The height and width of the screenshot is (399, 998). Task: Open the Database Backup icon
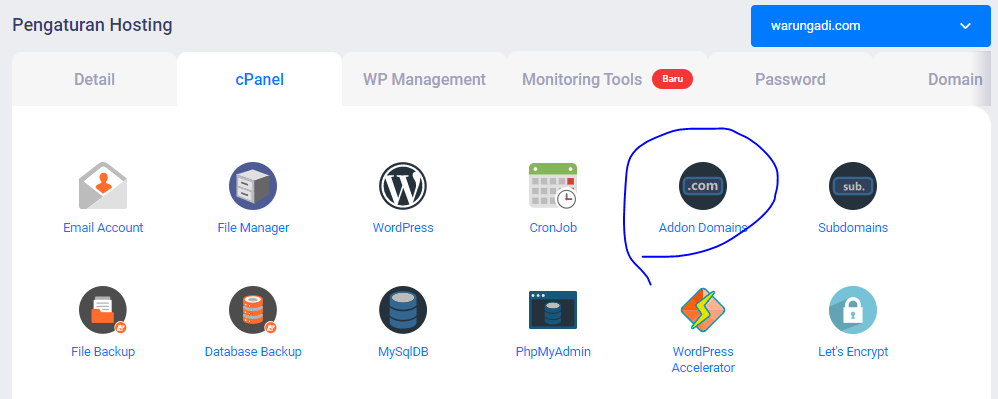pos(253,310)
